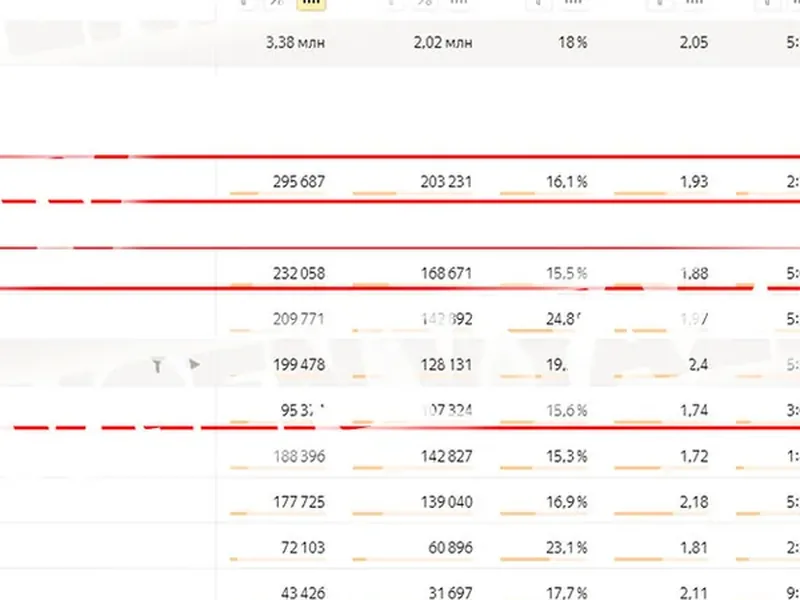Image resolution: width=800 pixels, height=600 pixels.
Task: Select the cell showing 128 131
Action: pos(446,365)
